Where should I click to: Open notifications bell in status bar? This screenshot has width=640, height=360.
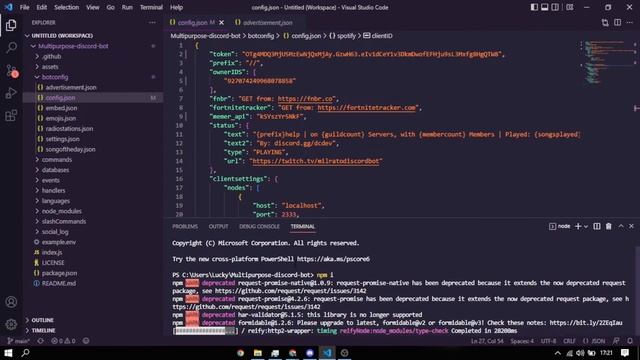click(630, 341)
